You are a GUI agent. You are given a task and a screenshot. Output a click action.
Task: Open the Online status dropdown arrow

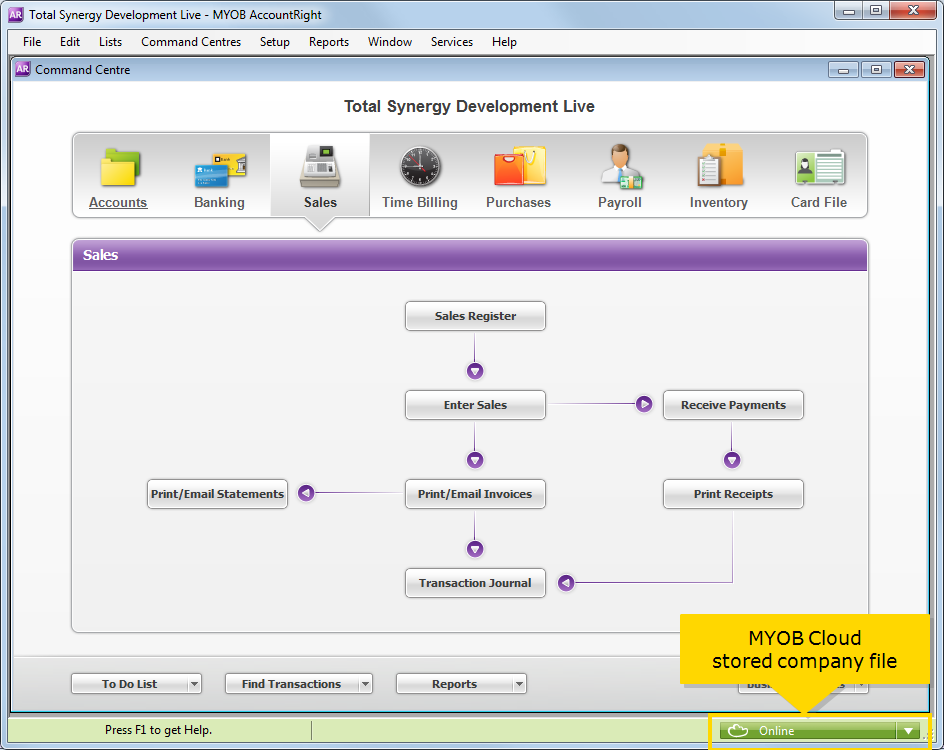[x=909, y=730]
